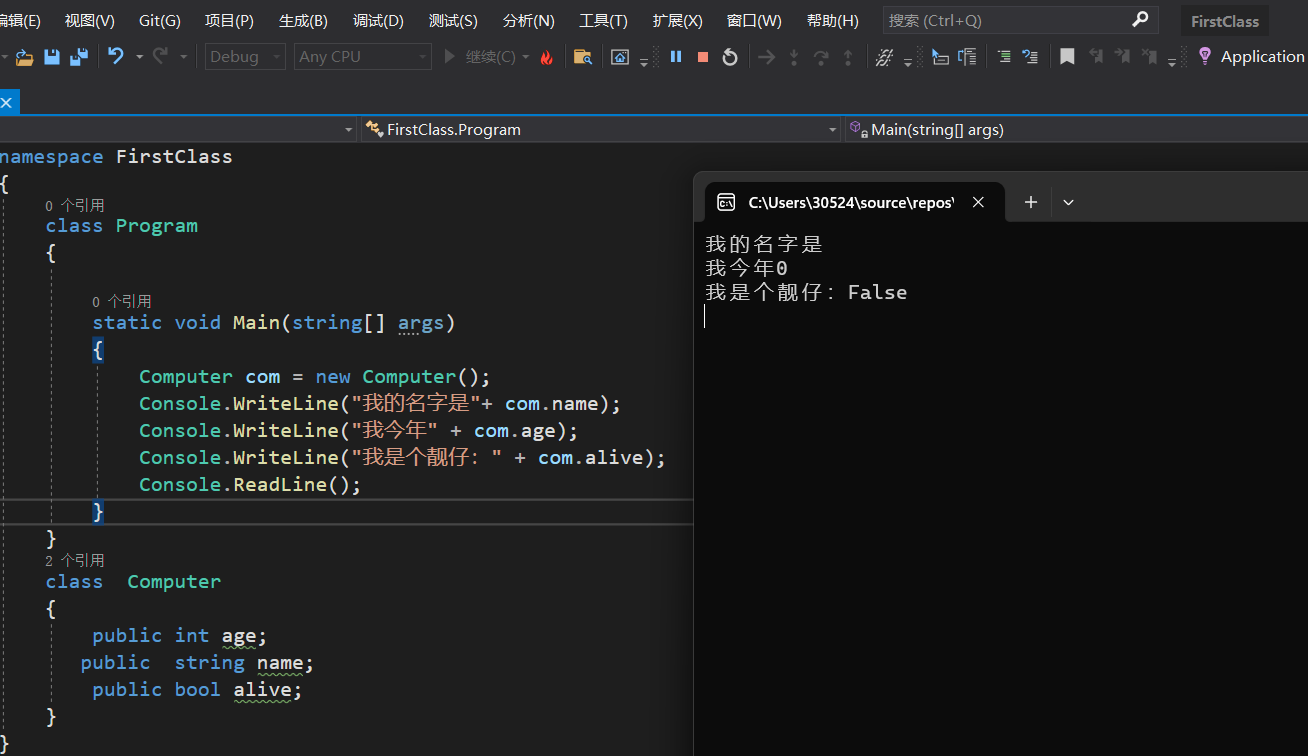Stop debugging with the red square
The width and height of the screenshot is (1308, 756).
pos(703,57)
